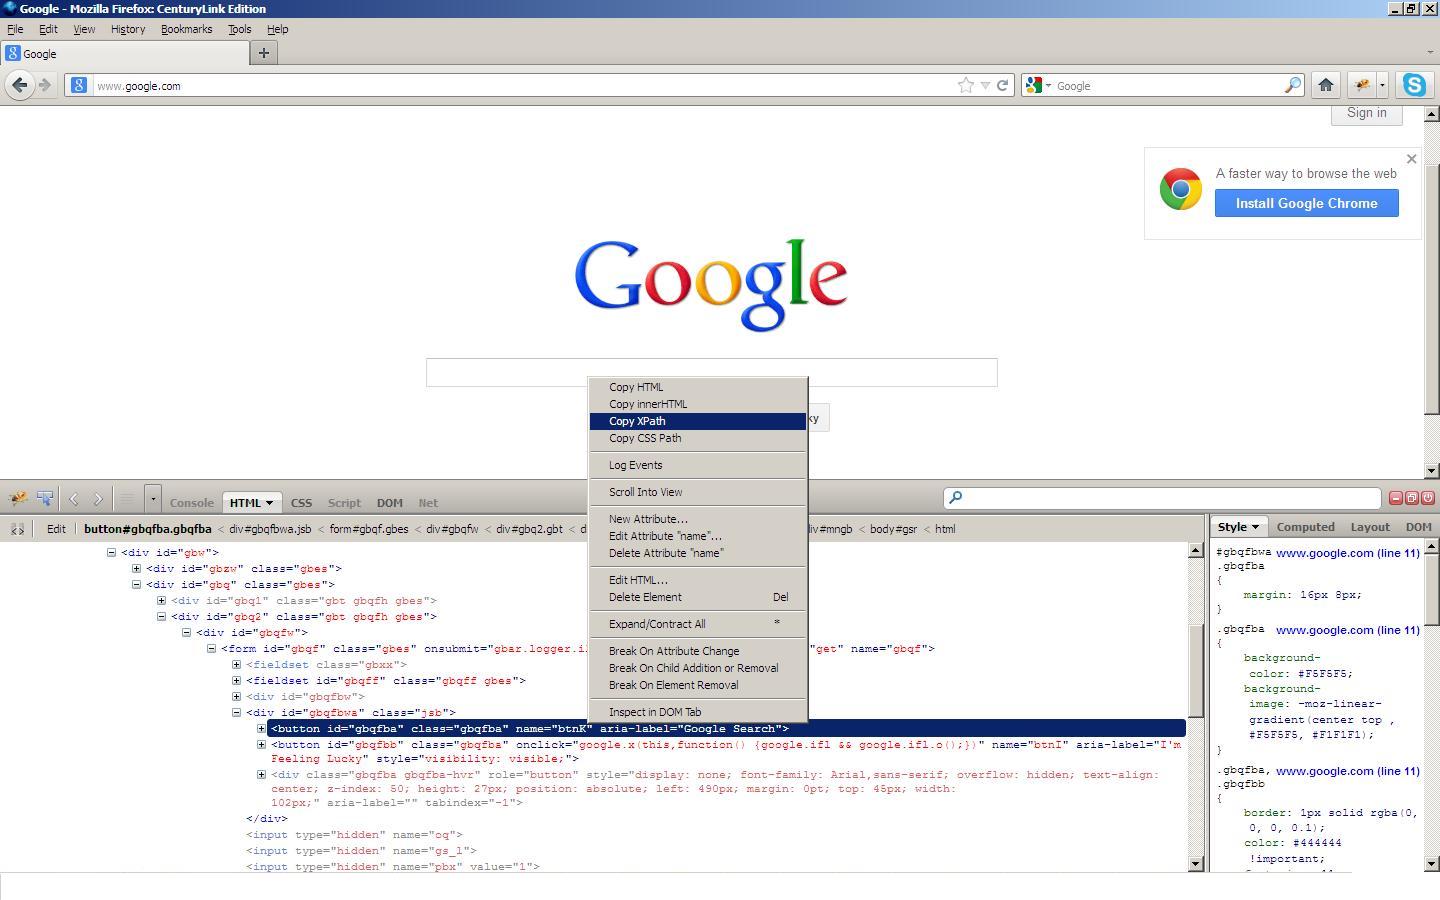Open the Layout side panel tab
This screenshot has width=1440, height=900.
(x=1370, y=527)
